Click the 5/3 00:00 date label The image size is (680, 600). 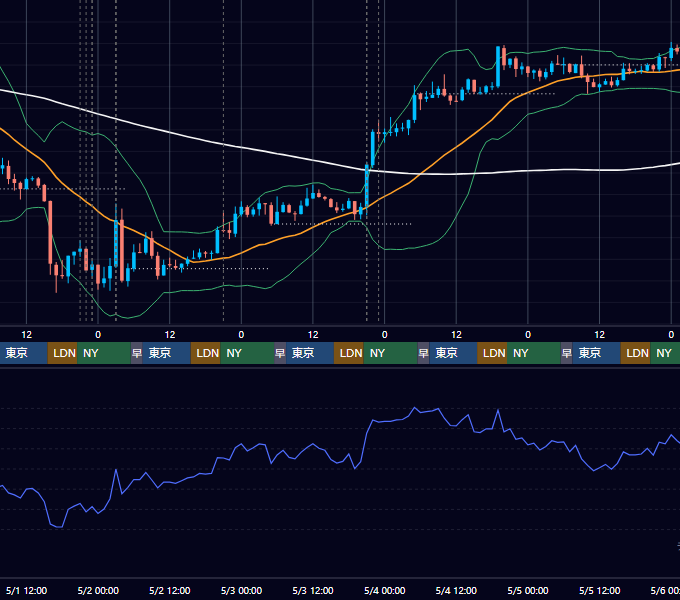pyautogui.click(x=241, y=590)
